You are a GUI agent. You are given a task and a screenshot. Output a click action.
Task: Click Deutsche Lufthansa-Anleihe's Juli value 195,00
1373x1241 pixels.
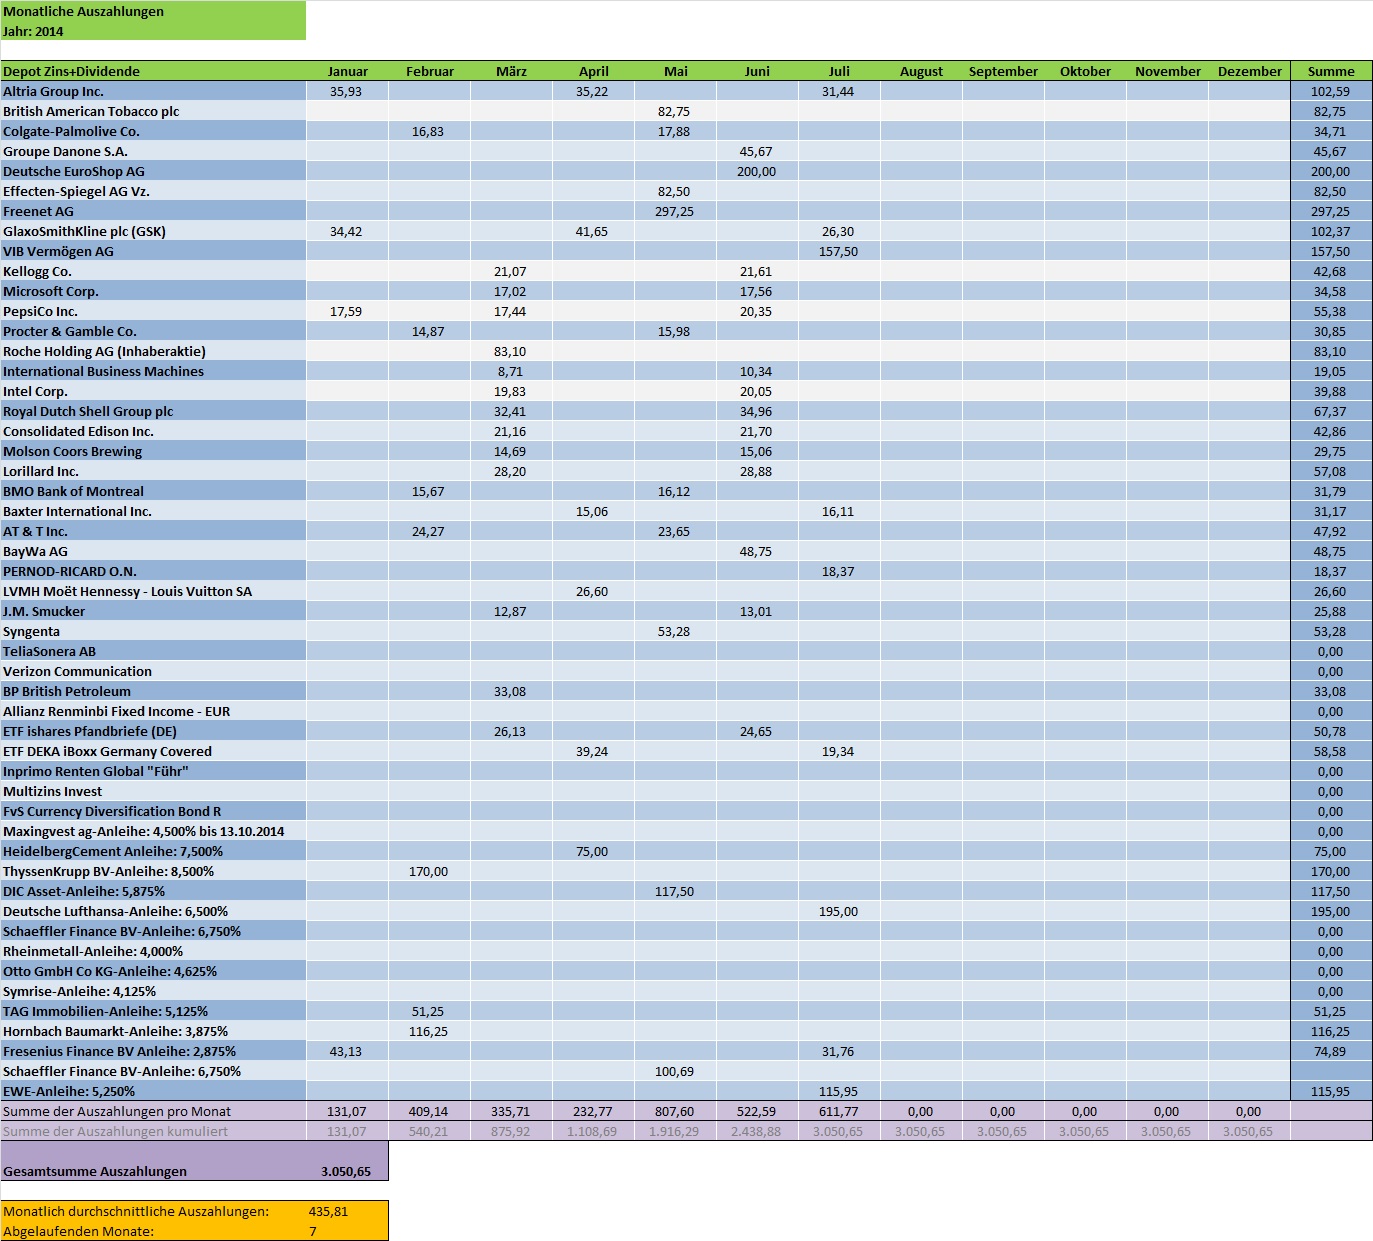tap(839, 911)
